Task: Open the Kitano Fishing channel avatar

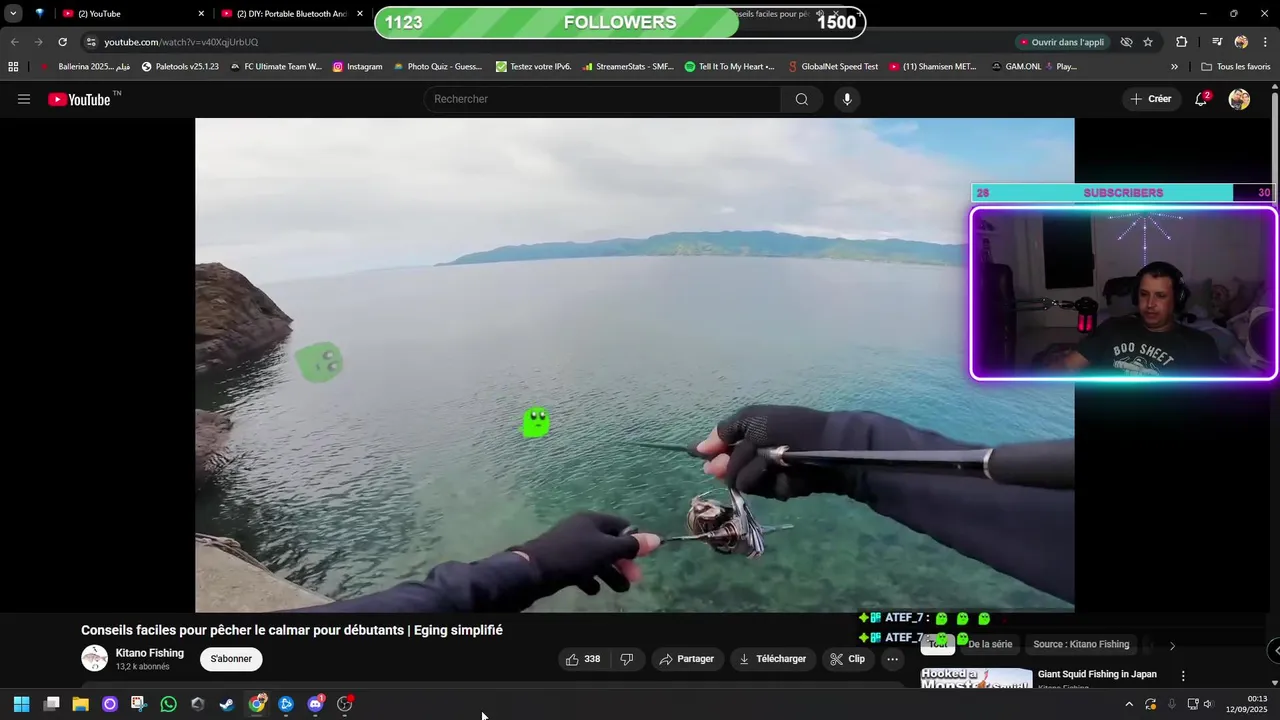Action: [94, 658]
